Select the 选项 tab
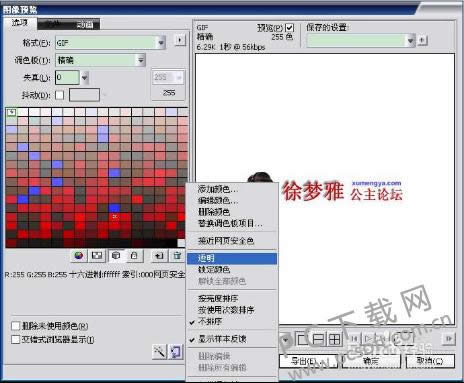 [19, 23]
